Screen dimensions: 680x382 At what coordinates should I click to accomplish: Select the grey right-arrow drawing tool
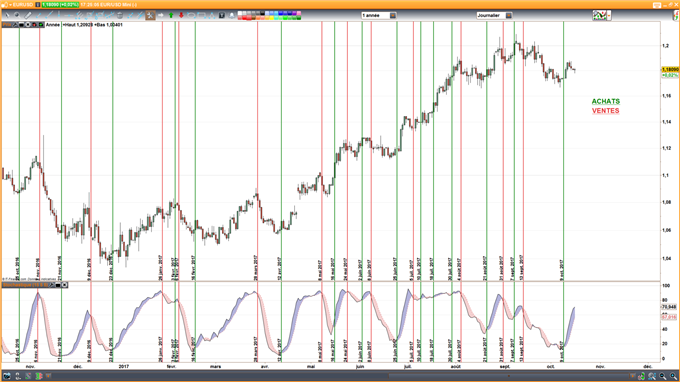coord(160,15)
